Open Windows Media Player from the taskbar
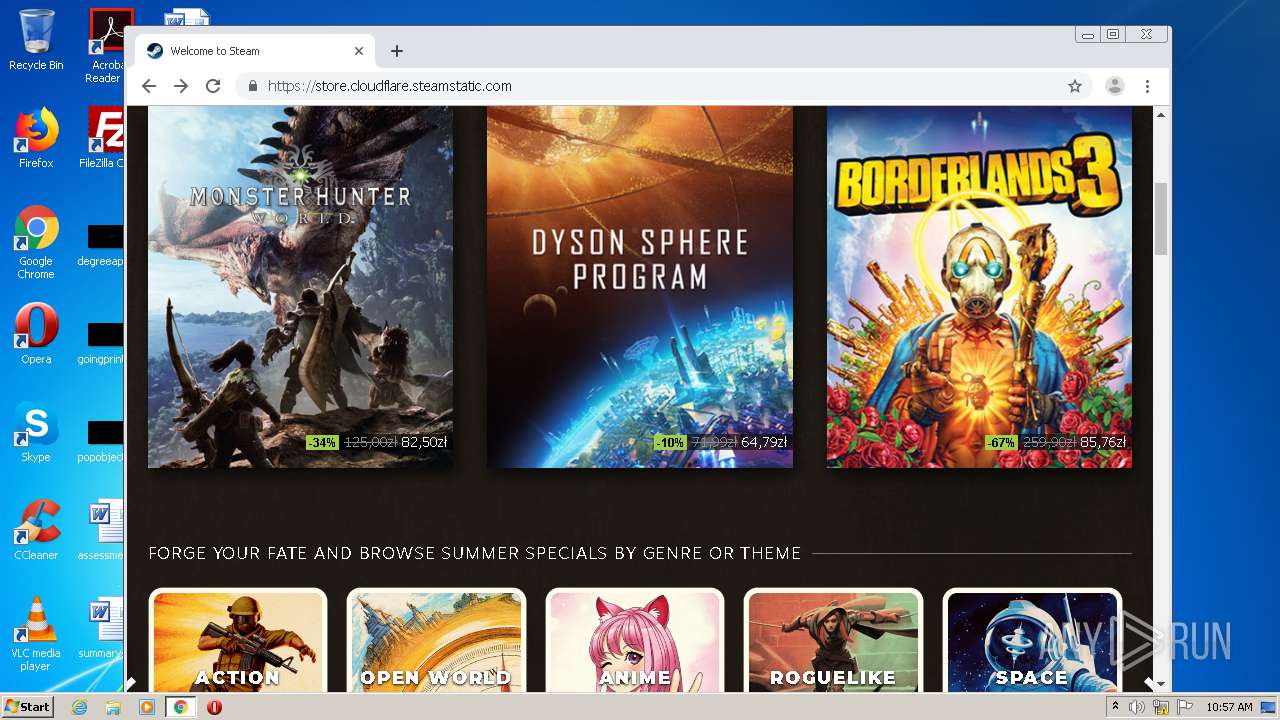 coord(147,707)
